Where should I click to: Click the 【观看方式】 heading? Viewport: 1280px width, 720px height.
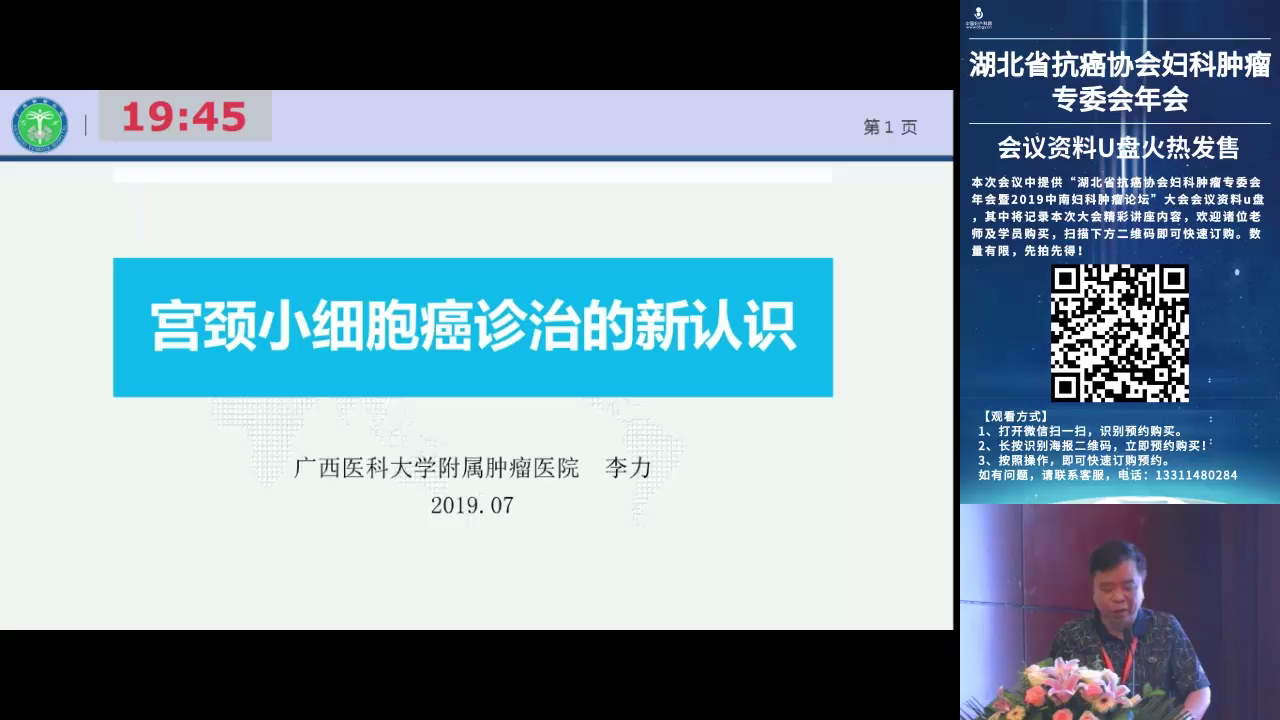pyautogui.click(x=1015, y=416)
